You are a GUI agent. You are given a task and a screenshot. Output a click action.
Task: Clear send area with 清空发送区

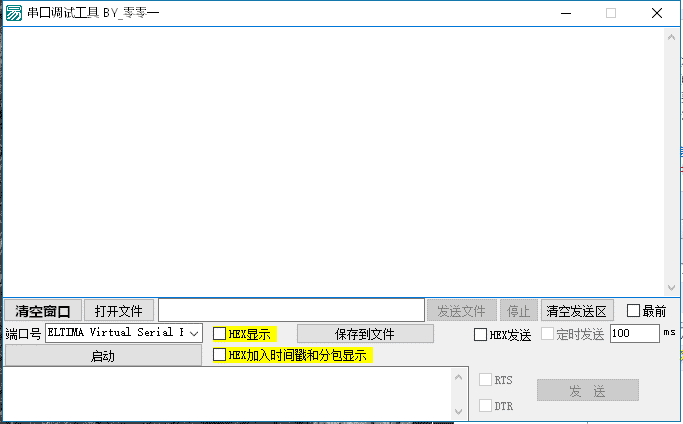click(x=577, y=311)
